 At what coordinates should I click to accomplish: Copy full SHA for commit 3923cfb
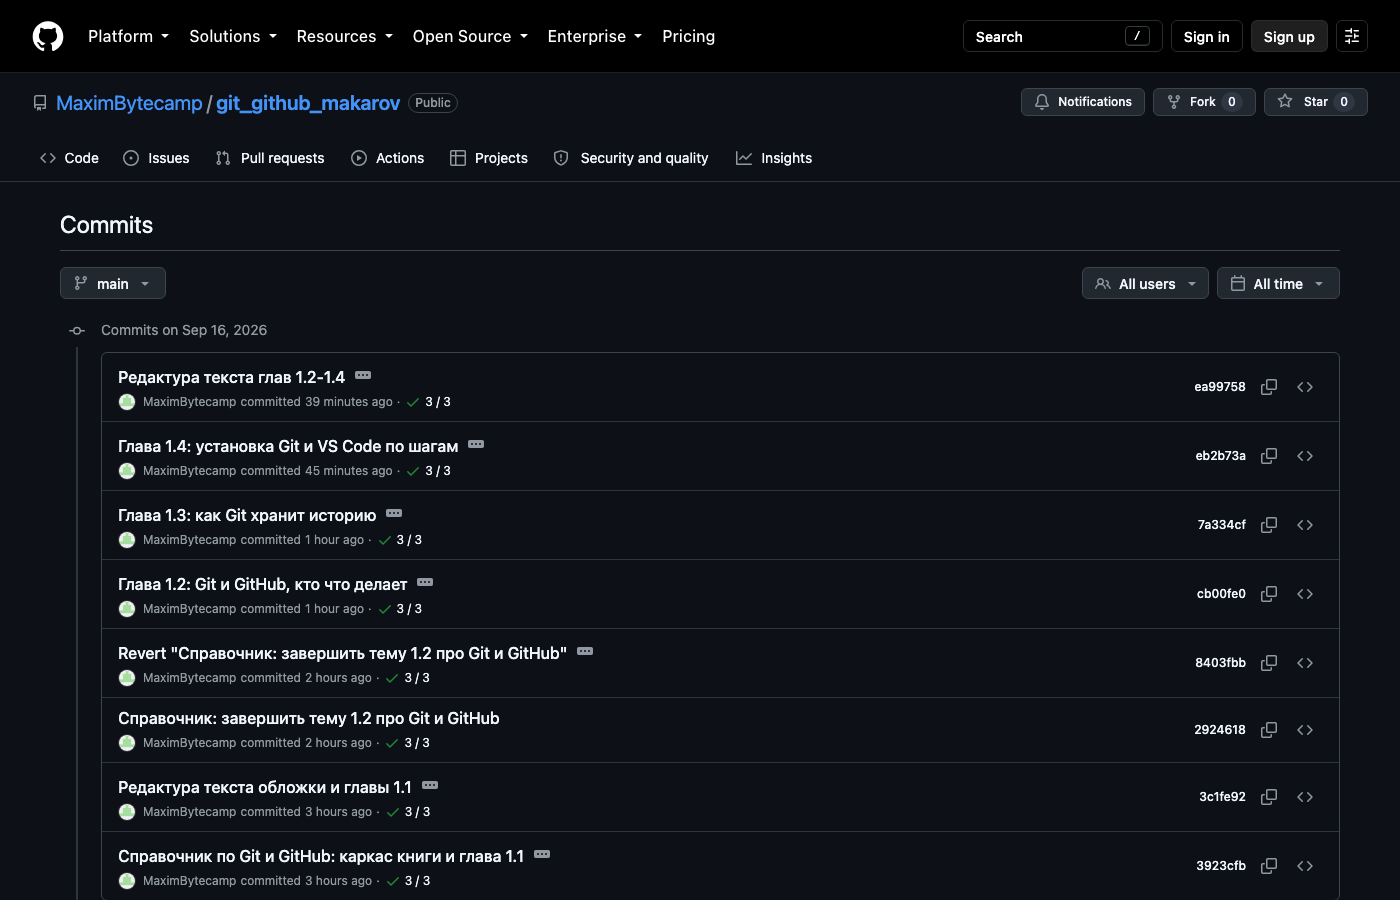1269,866
